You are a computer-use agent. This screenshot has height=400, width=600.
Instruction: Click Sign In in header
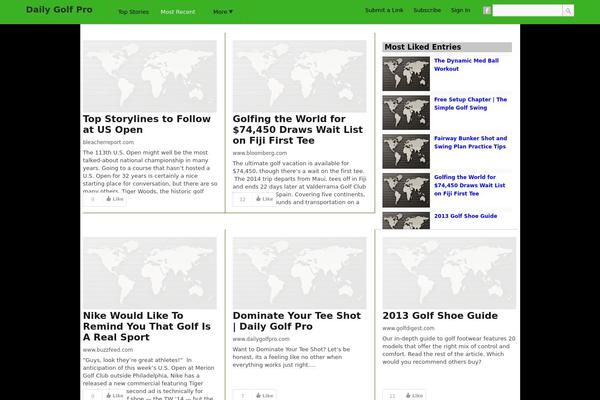460,10
